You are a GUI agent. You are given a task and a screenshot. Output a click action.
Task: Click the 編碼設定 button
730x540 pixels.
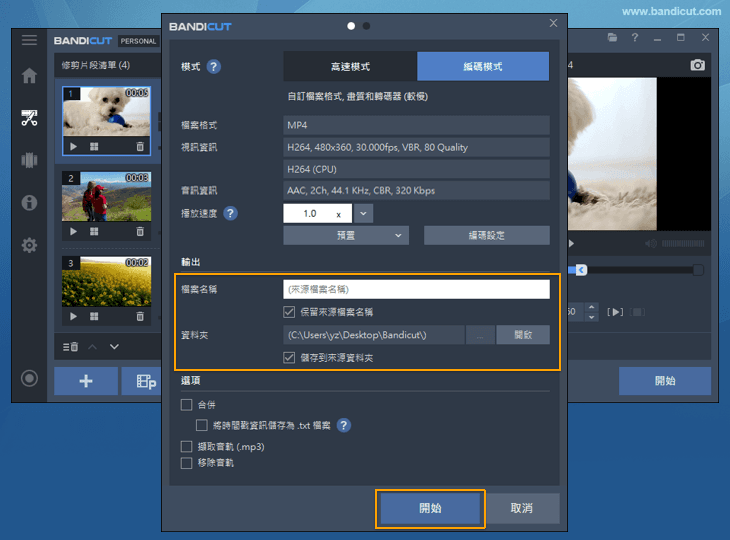pyautogui.click(x=486, y=236)
